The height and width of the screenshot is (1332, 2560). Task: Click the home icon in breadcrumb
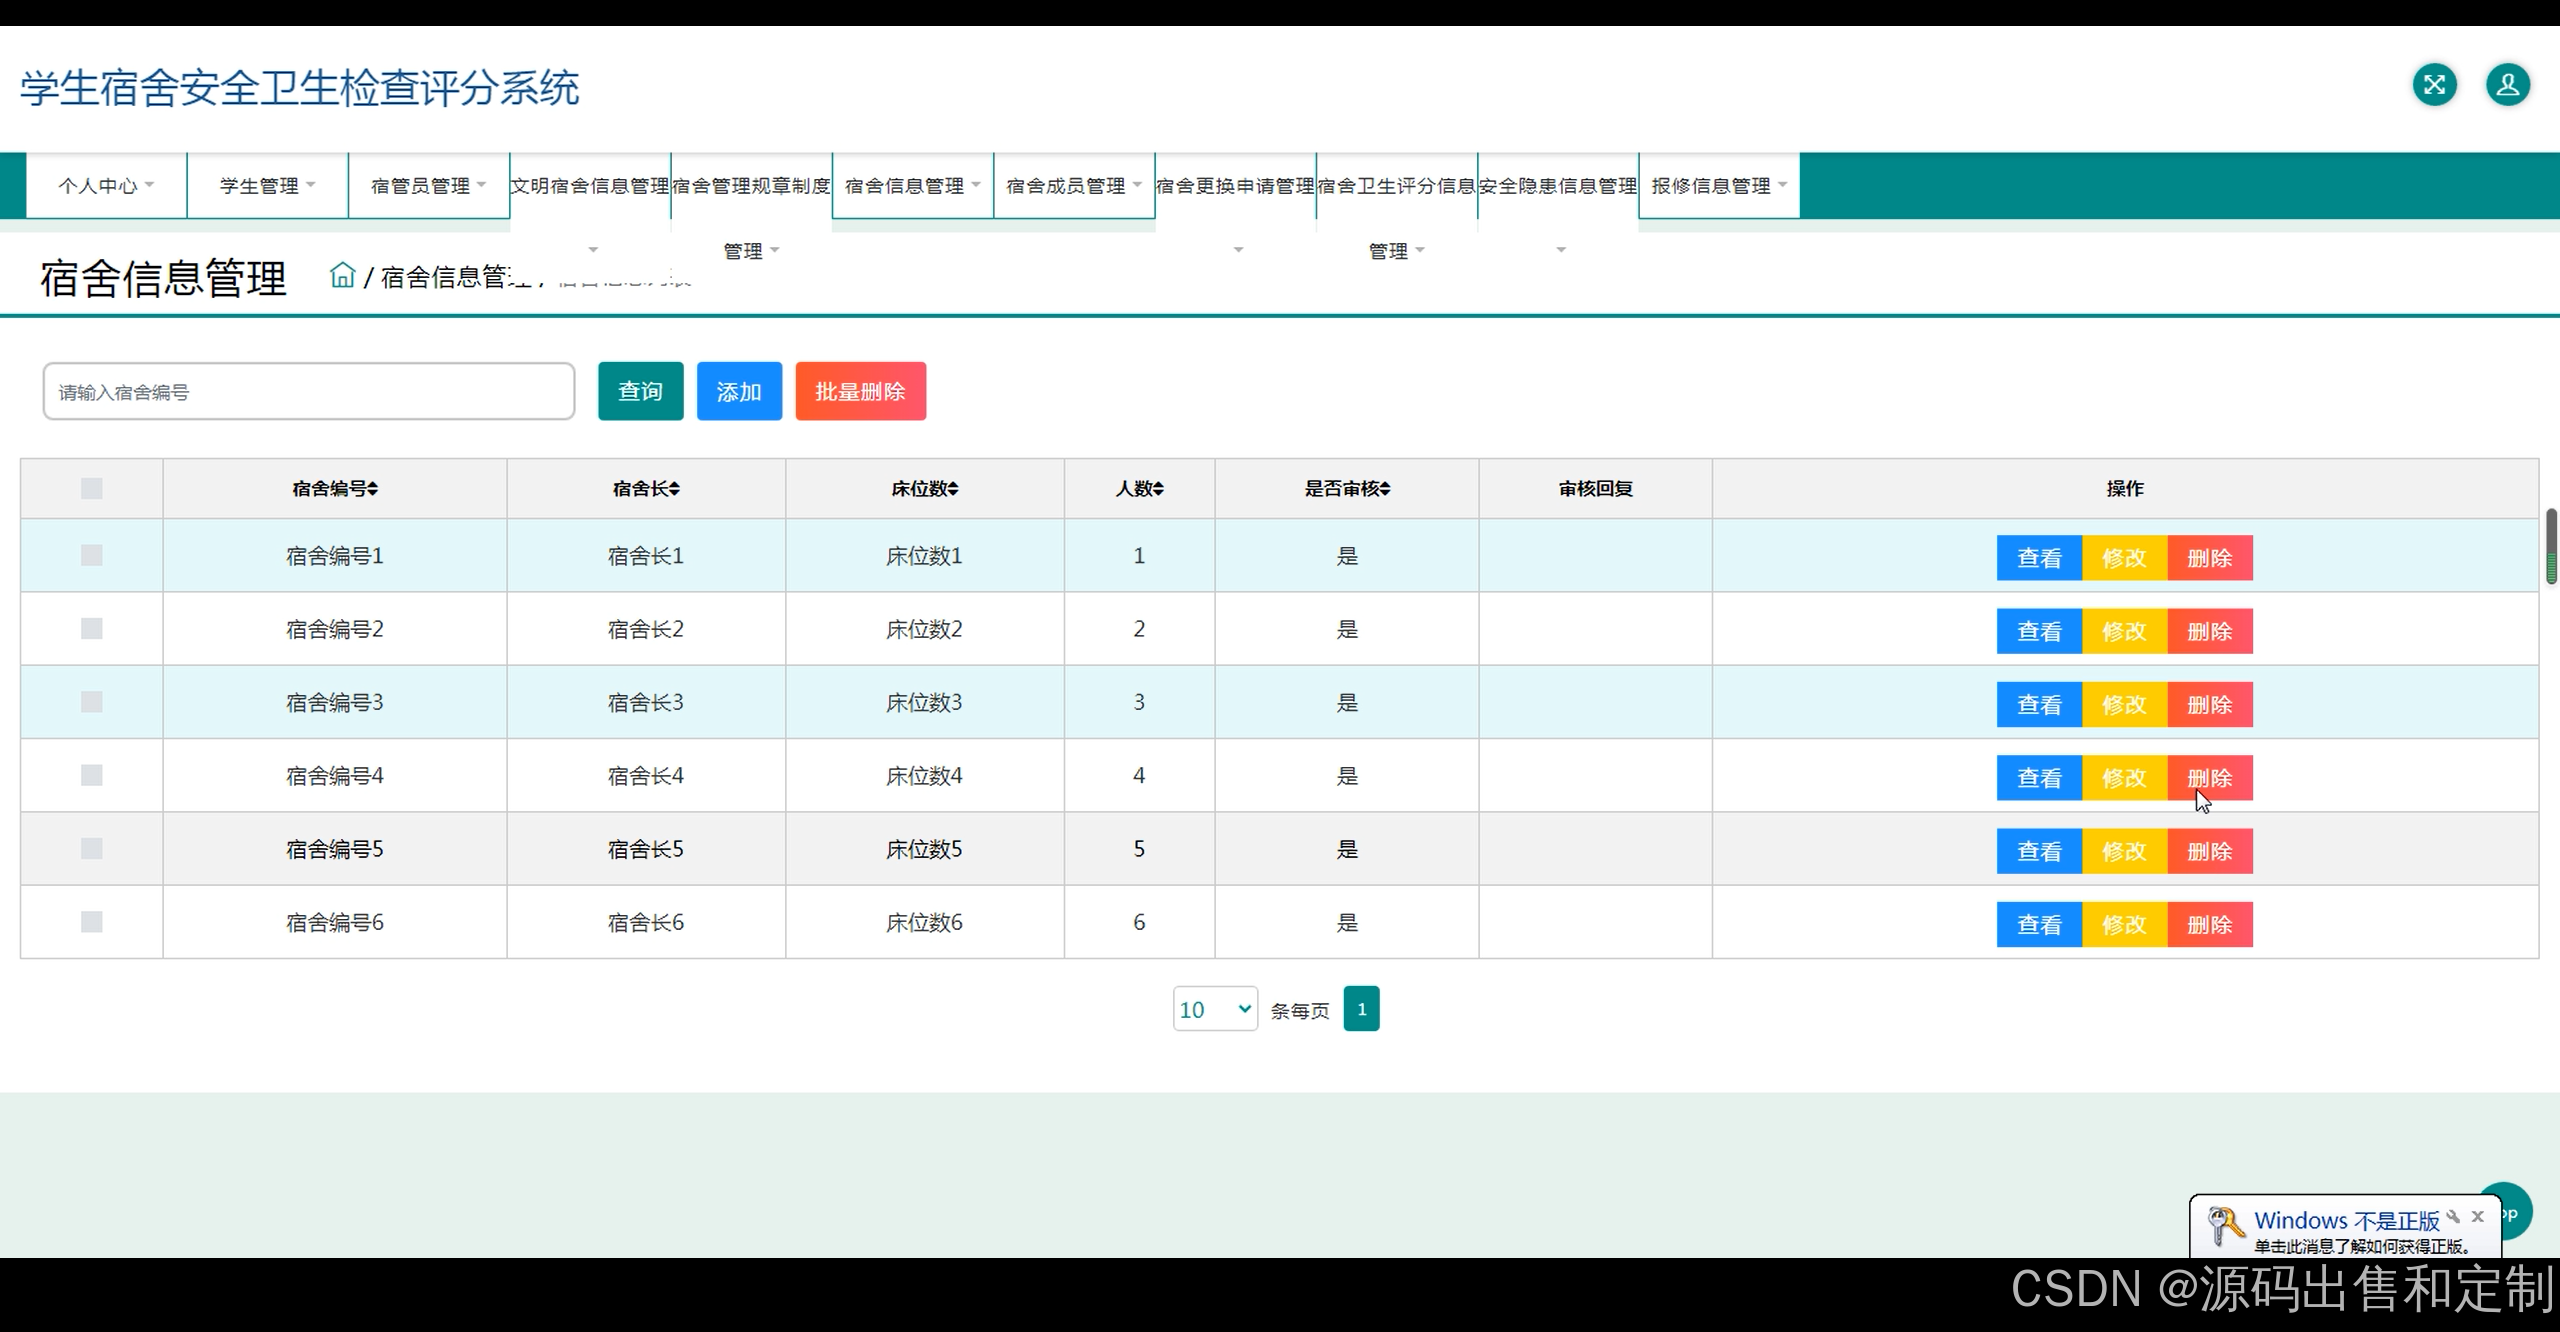pos(342,275)
